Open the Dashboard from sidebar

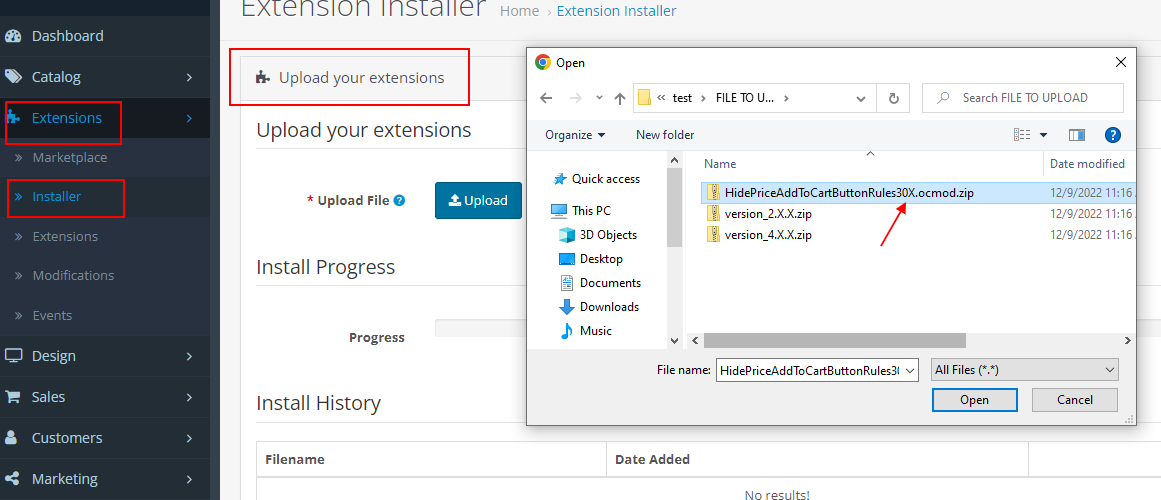click(x=67, y=36)
